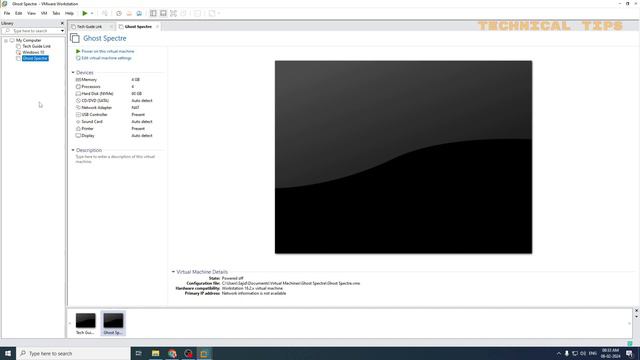Toggle the library sidebar view icon
640x360 pixels.
click(153, 13)
